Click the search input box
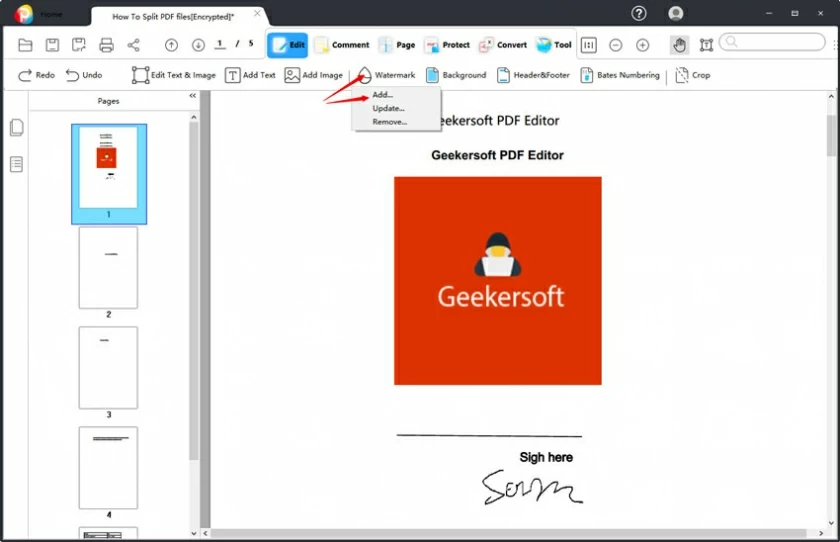 coord(772,42)
